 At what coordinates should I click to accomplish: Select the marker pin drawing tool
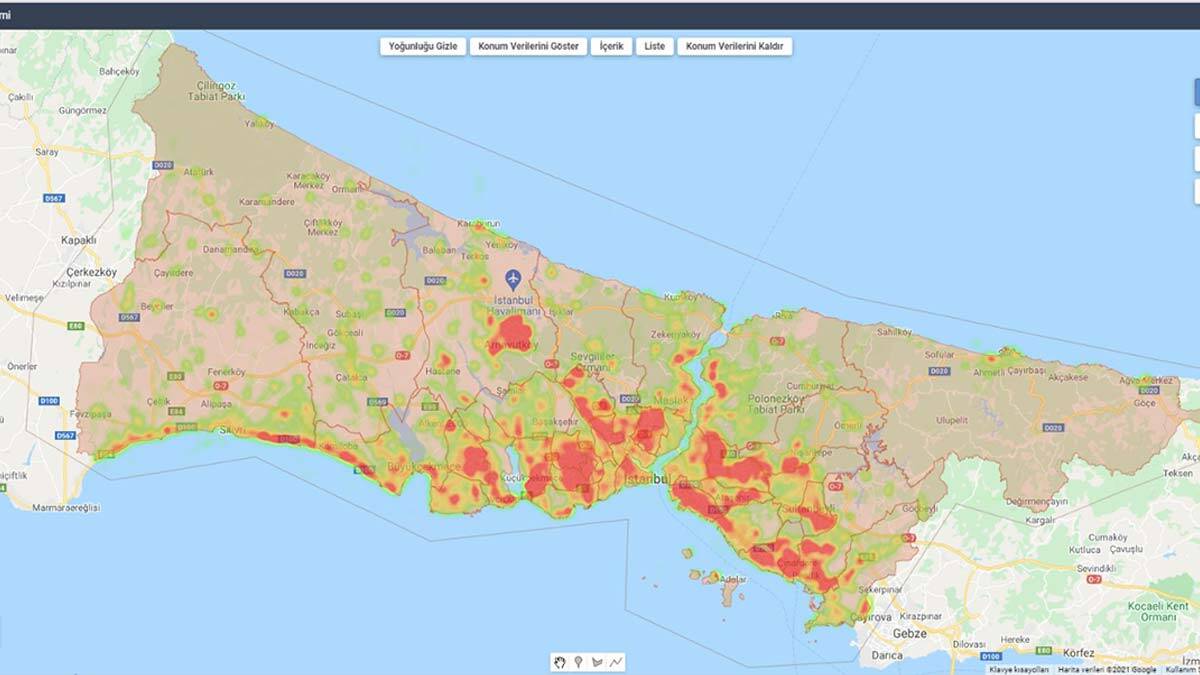pyautogui.click(x=578, y=662)
